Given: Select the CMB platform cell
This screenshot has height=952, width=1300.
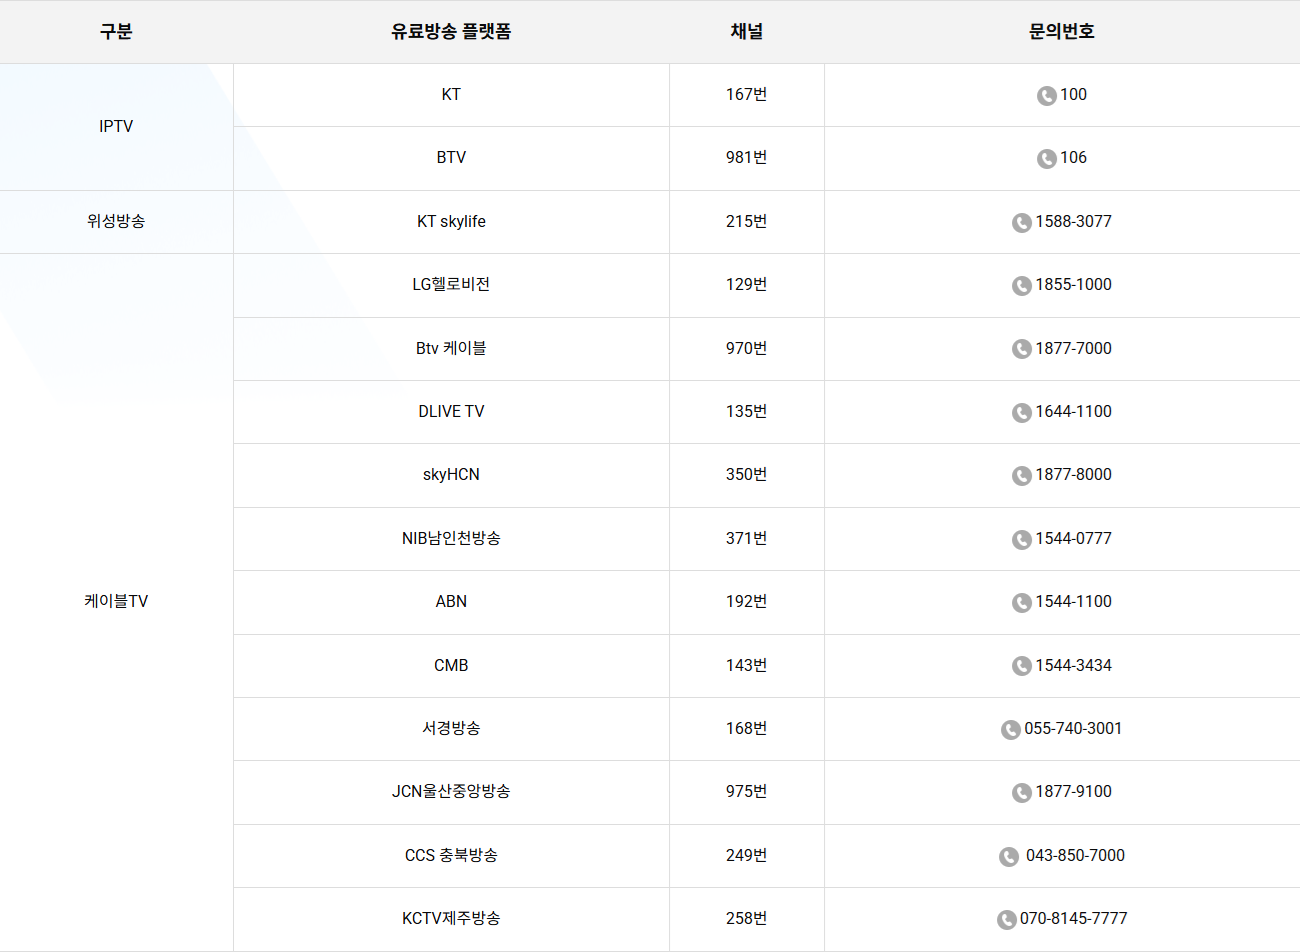Looking at the screenshot, I should 451,666.
